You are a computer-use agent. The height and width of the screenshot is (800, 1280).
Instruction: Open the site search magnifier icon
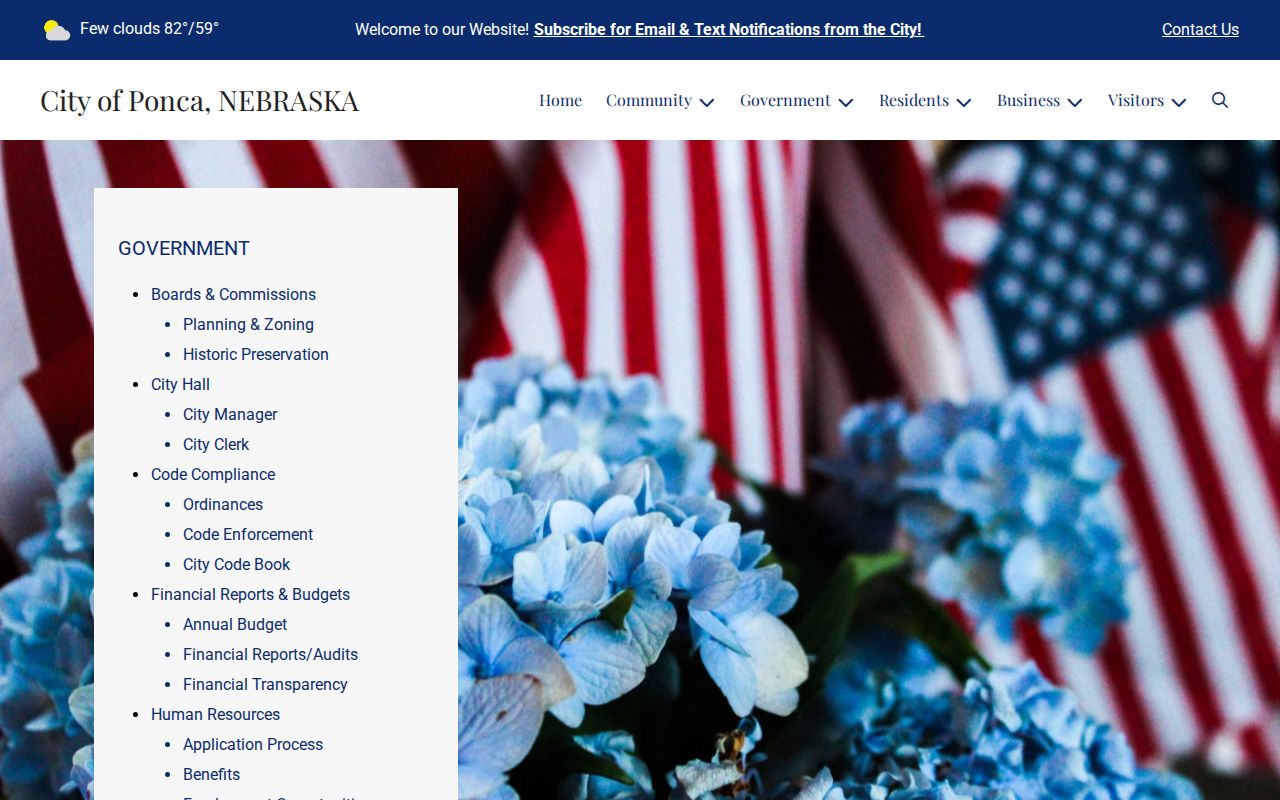[1220, 100]
